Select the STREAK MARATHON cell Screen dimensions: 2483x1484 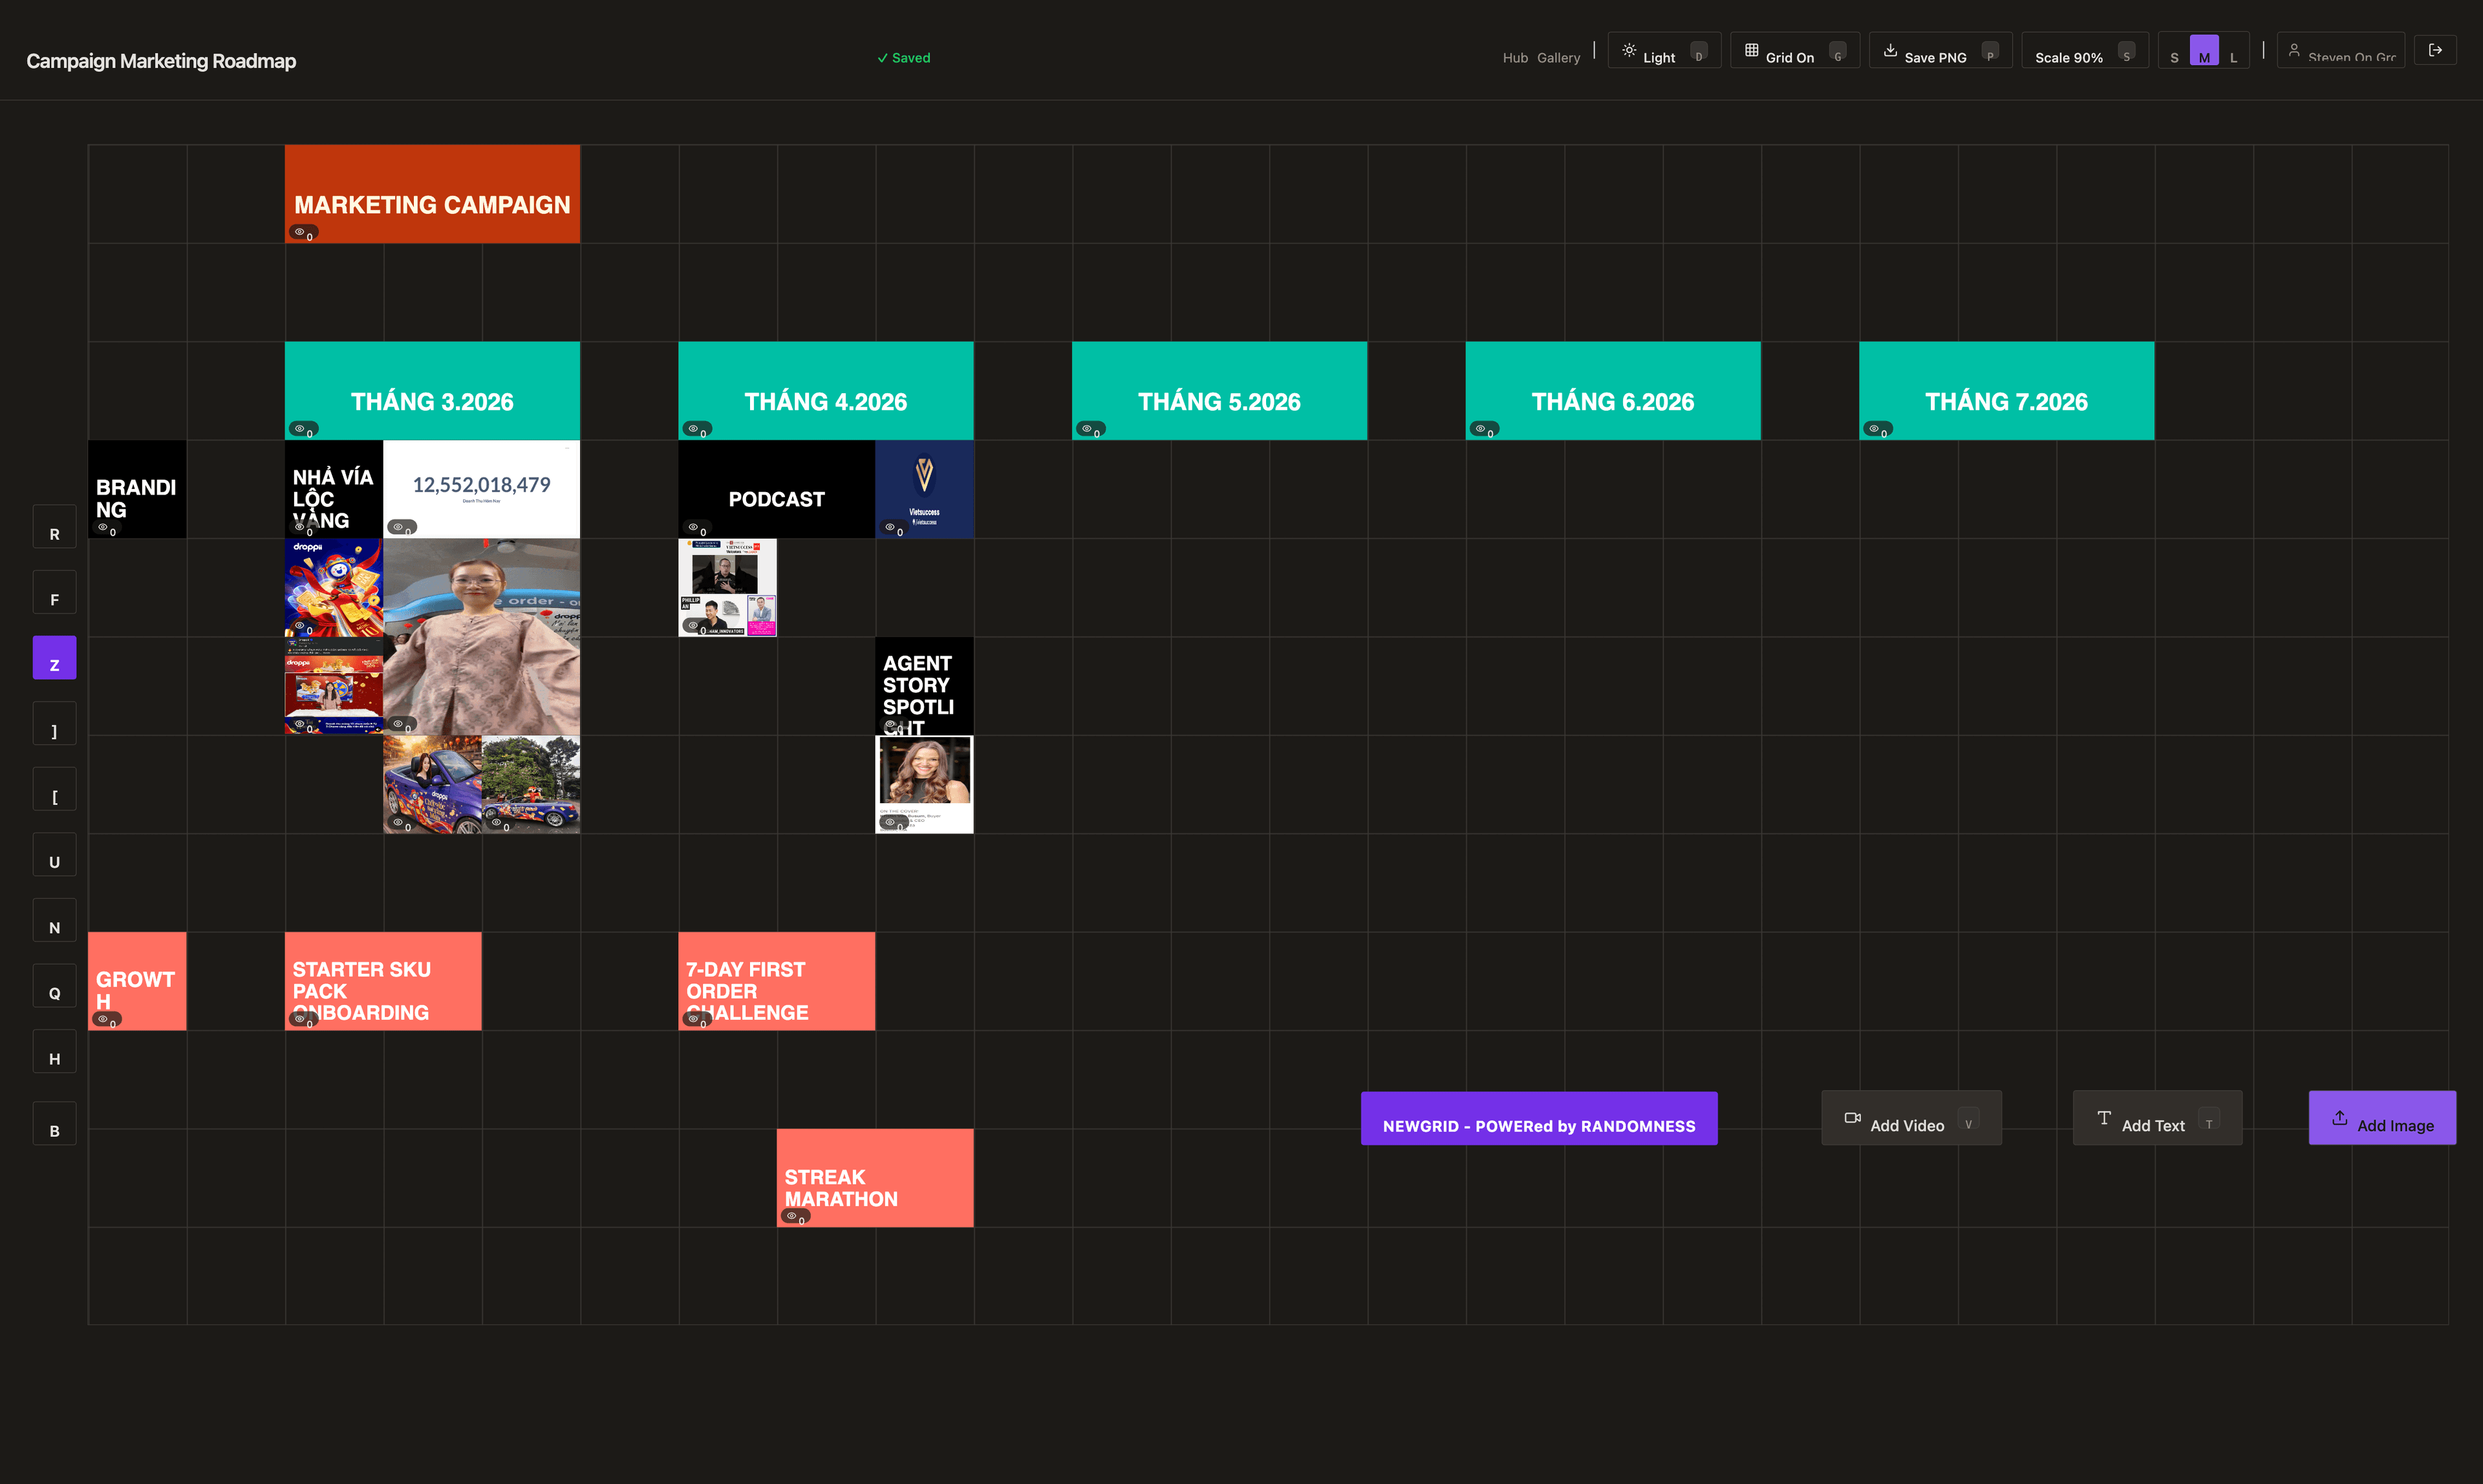(x=874, y=1177)
